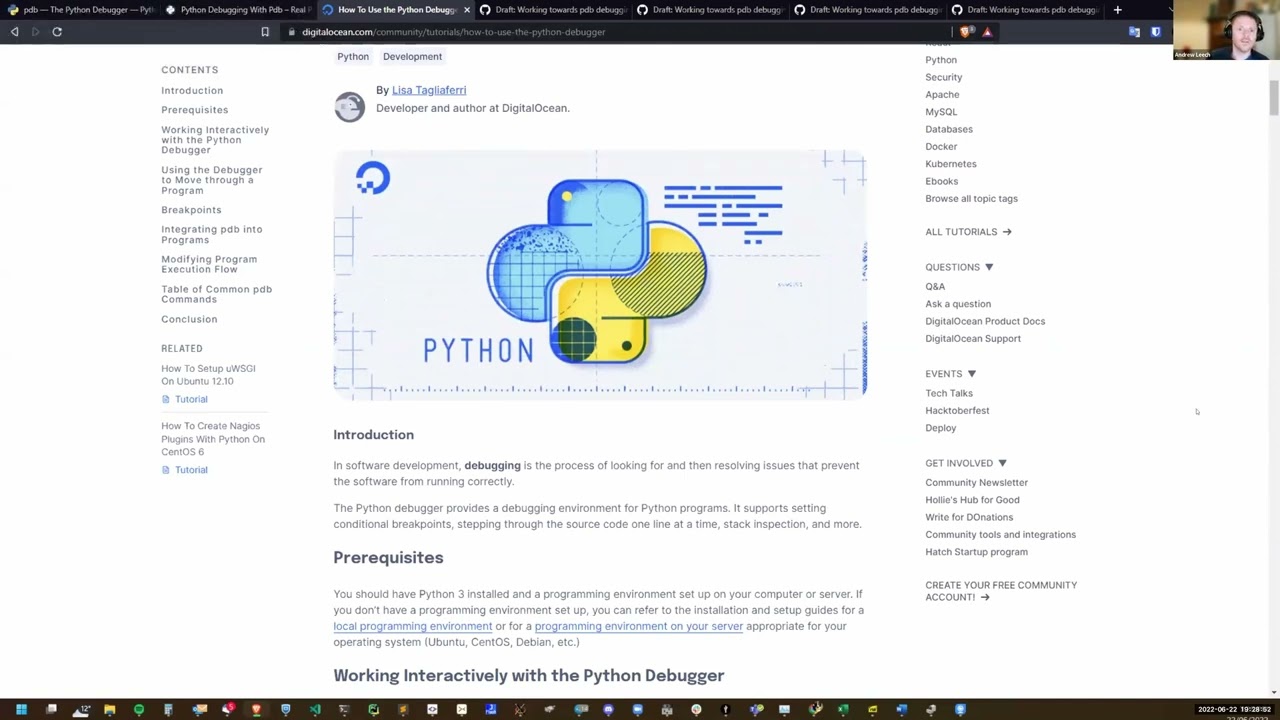Open programming environment on your server link
The image size is (1280, 720).
[639, 626]
